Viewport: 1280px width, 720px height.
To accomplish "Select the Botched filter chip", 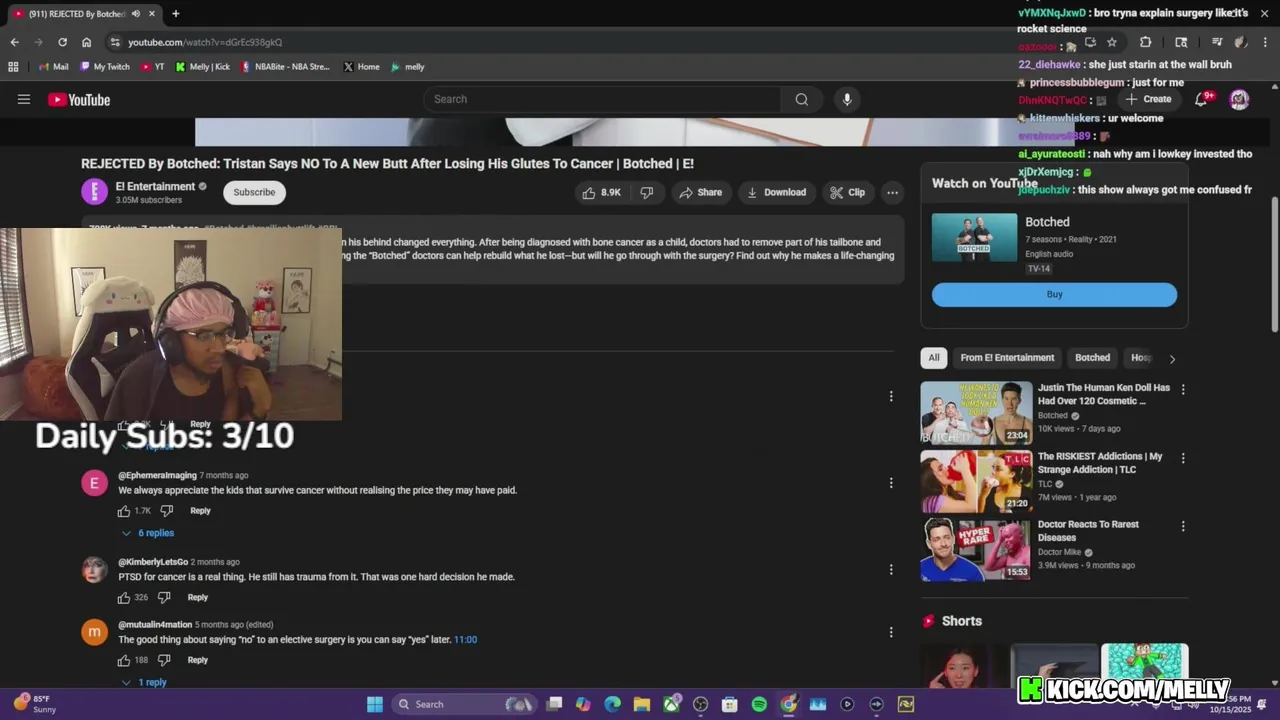I will (x=1092, y=358).
